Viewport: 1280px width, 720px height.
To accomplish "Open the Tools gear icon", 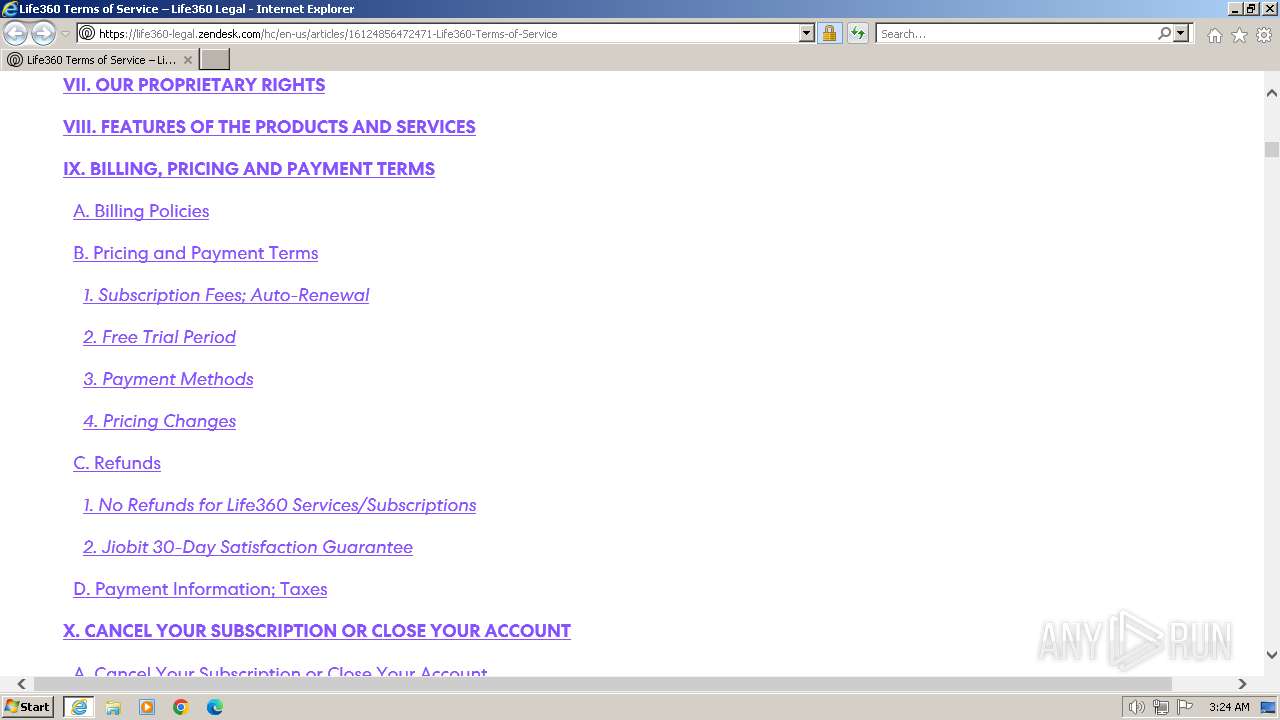I will 1264,35.
